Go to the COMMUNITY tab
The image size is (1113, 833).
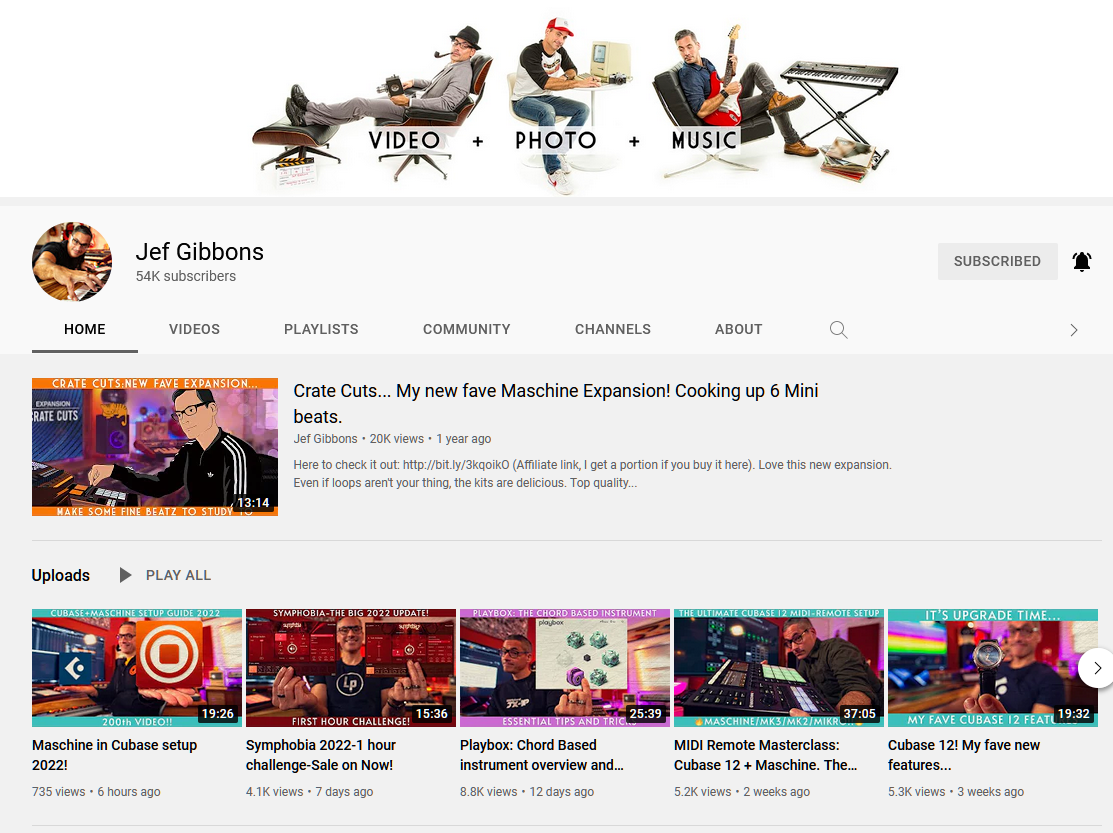[466, 329]
